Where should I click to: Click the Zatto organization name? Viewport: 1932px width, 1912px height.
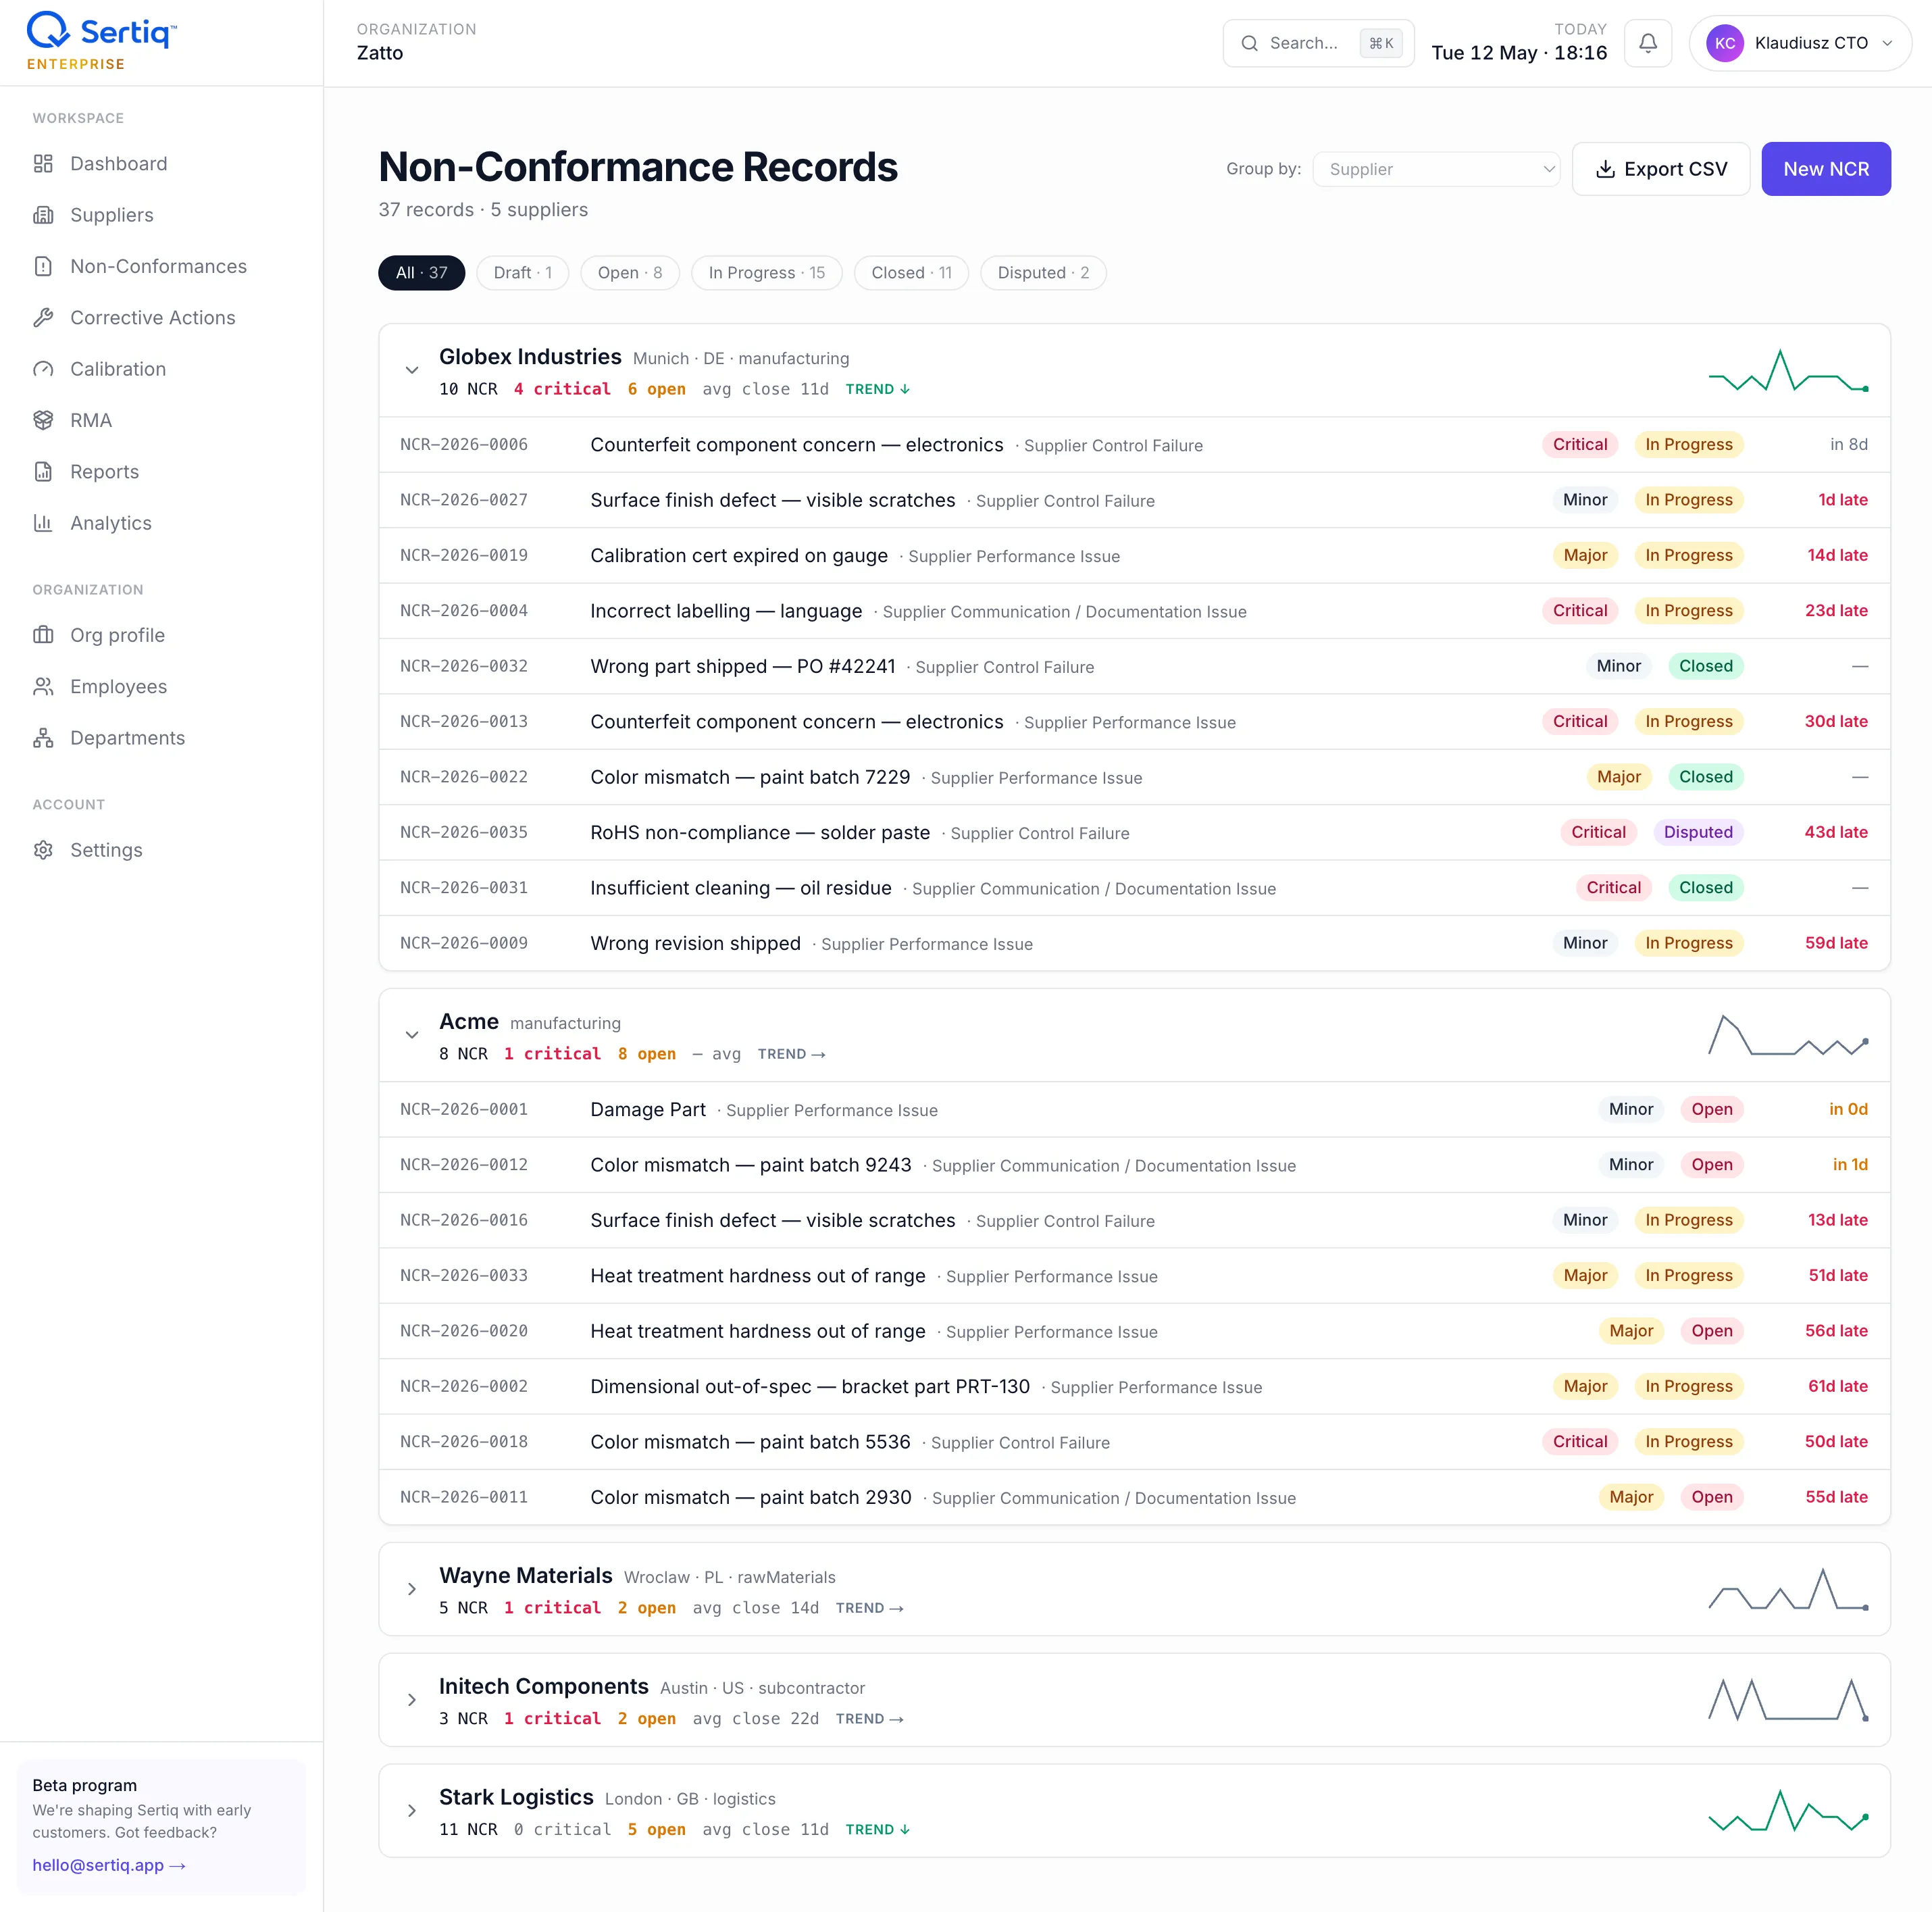point(380,53)
